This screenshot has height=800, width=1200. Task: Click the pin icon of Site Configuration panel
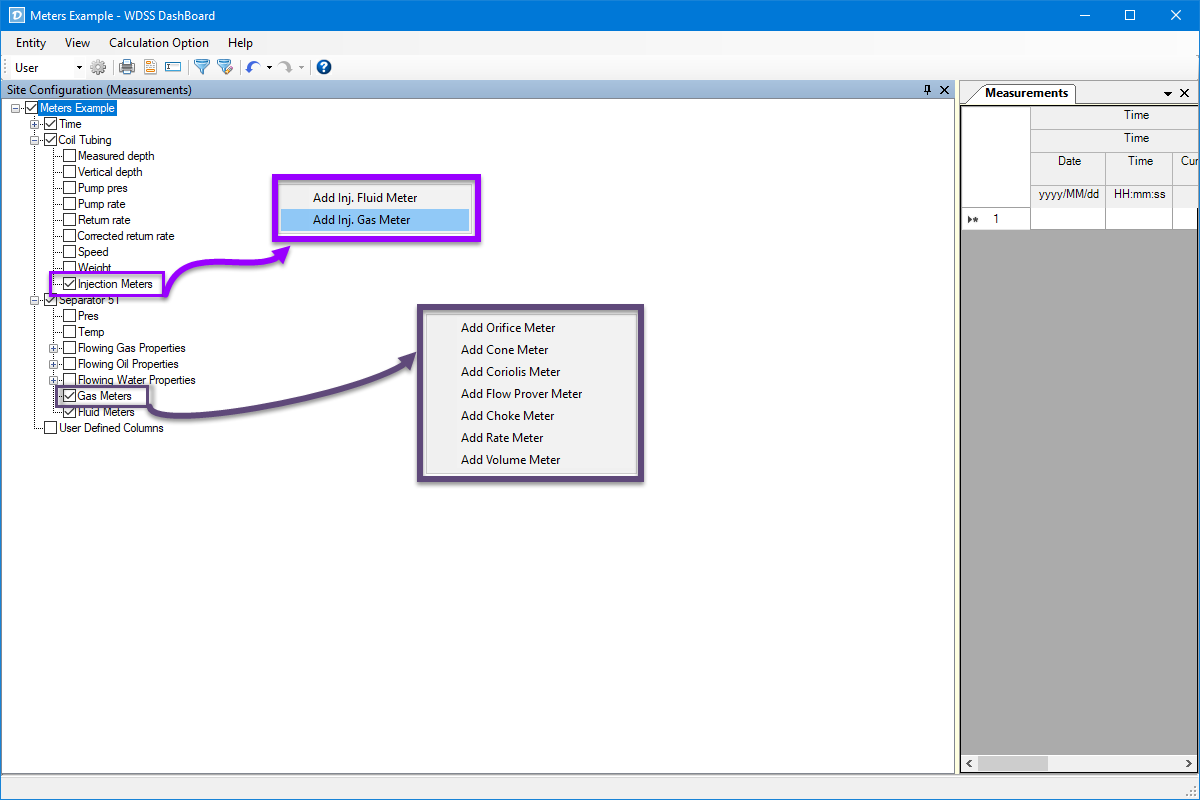click(927, 90)
